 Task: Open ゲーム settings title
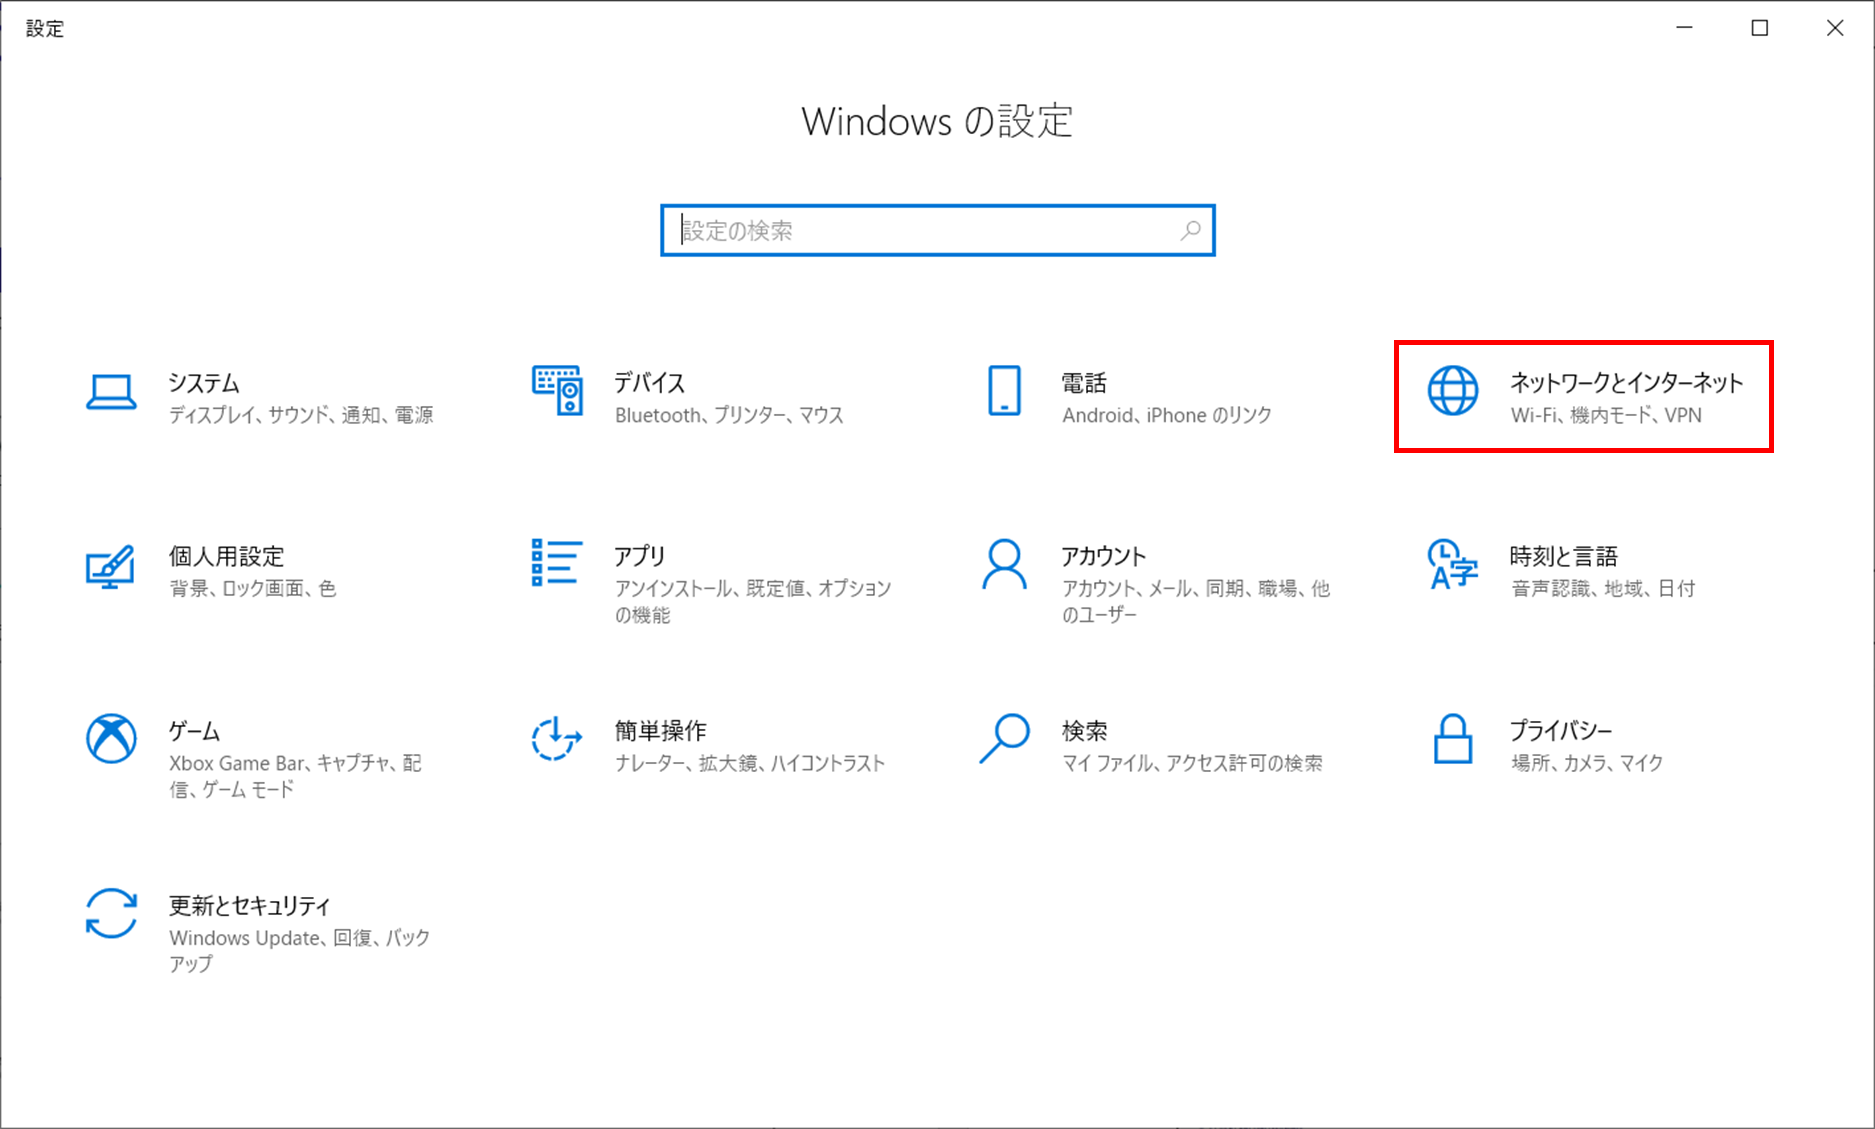[x=194, y=731]
